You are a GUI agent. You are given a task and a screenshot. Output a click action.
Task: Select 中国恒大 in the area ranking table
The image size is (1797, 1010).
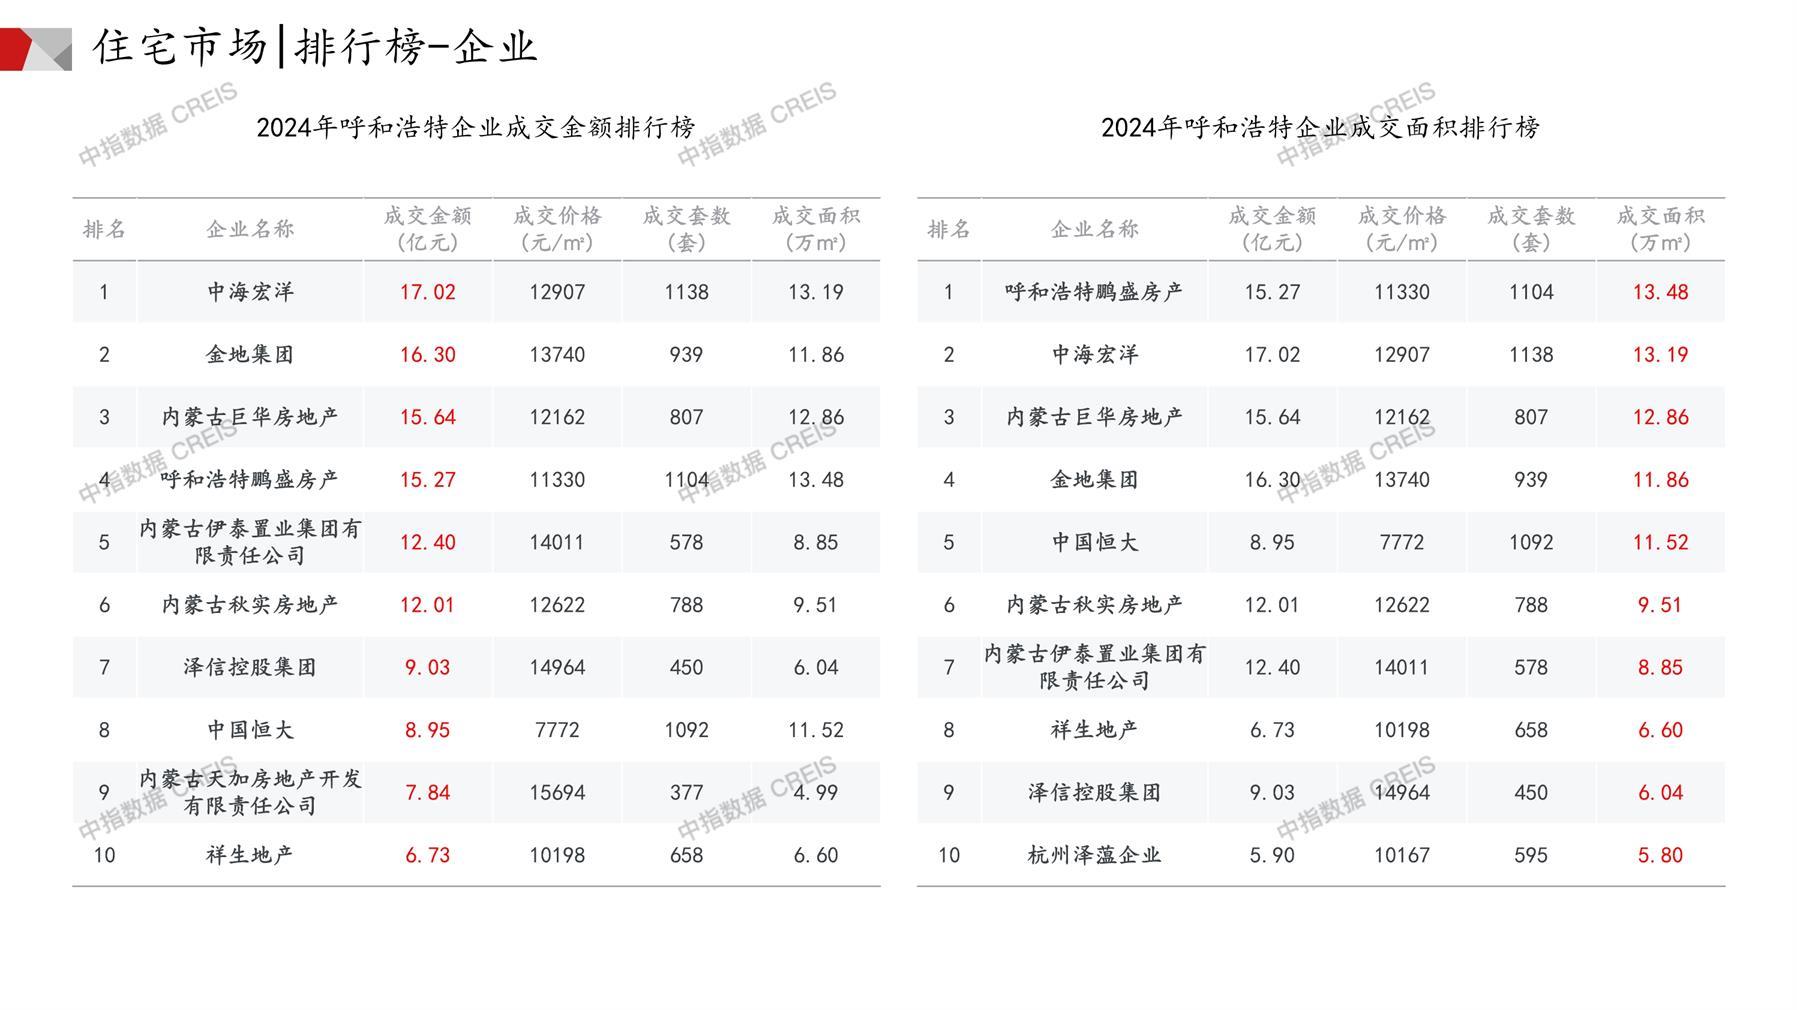point(1094,542)
